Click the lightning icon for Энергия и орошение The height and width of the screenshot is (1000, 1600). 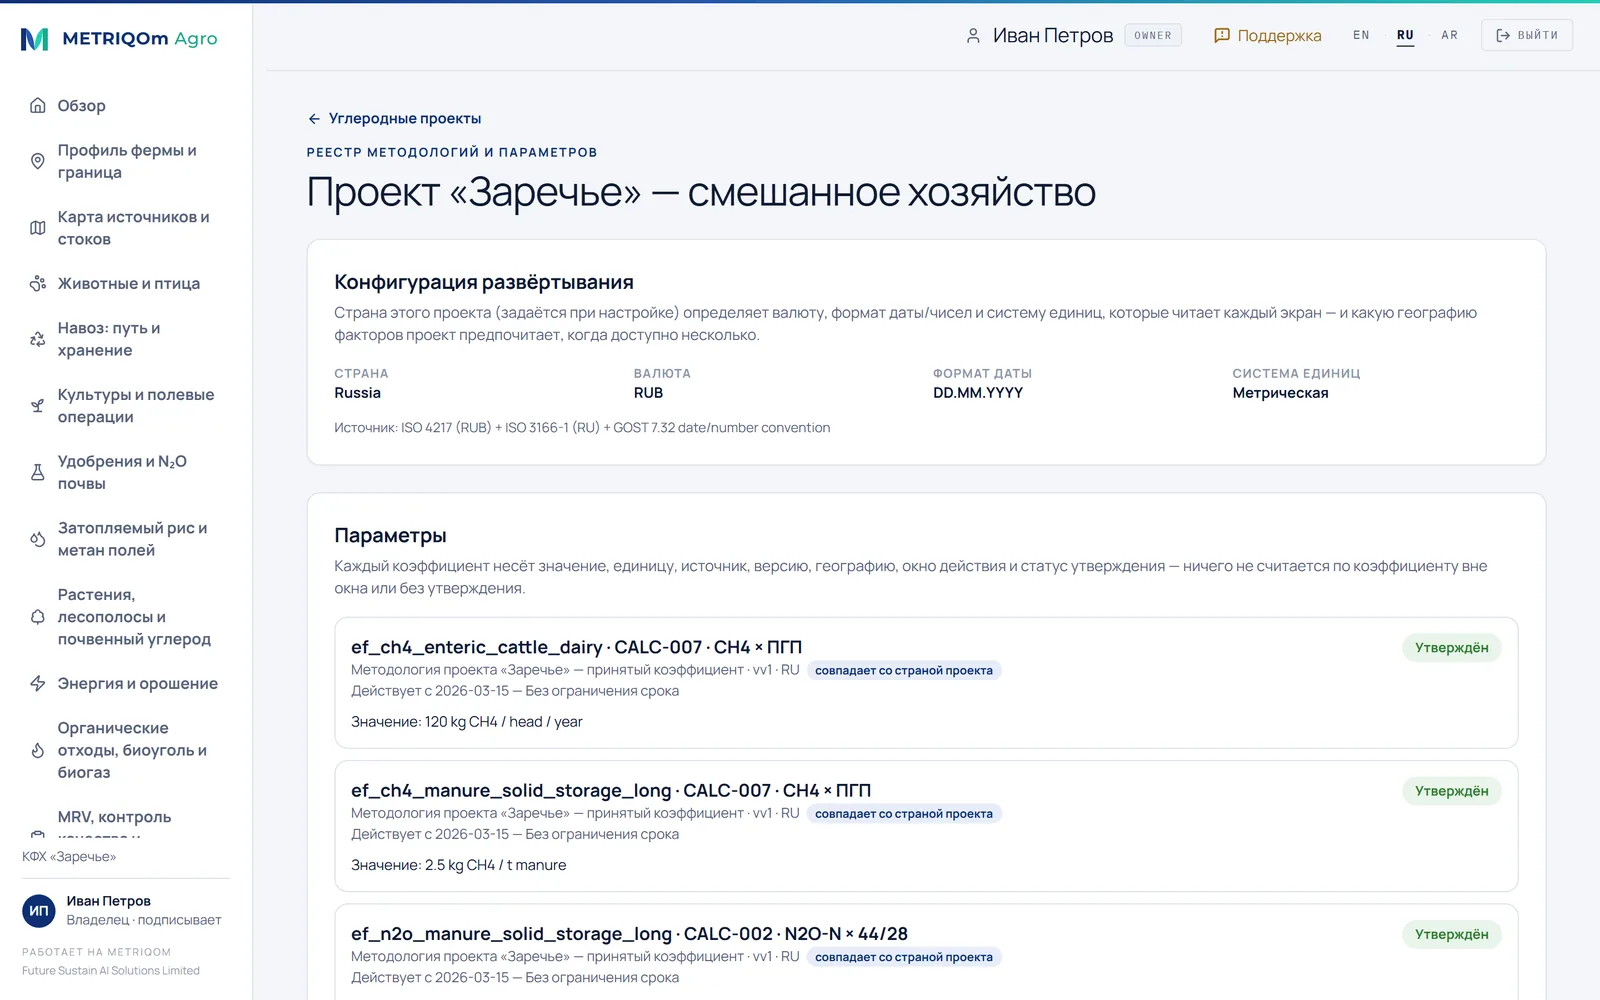click(38, 684)
